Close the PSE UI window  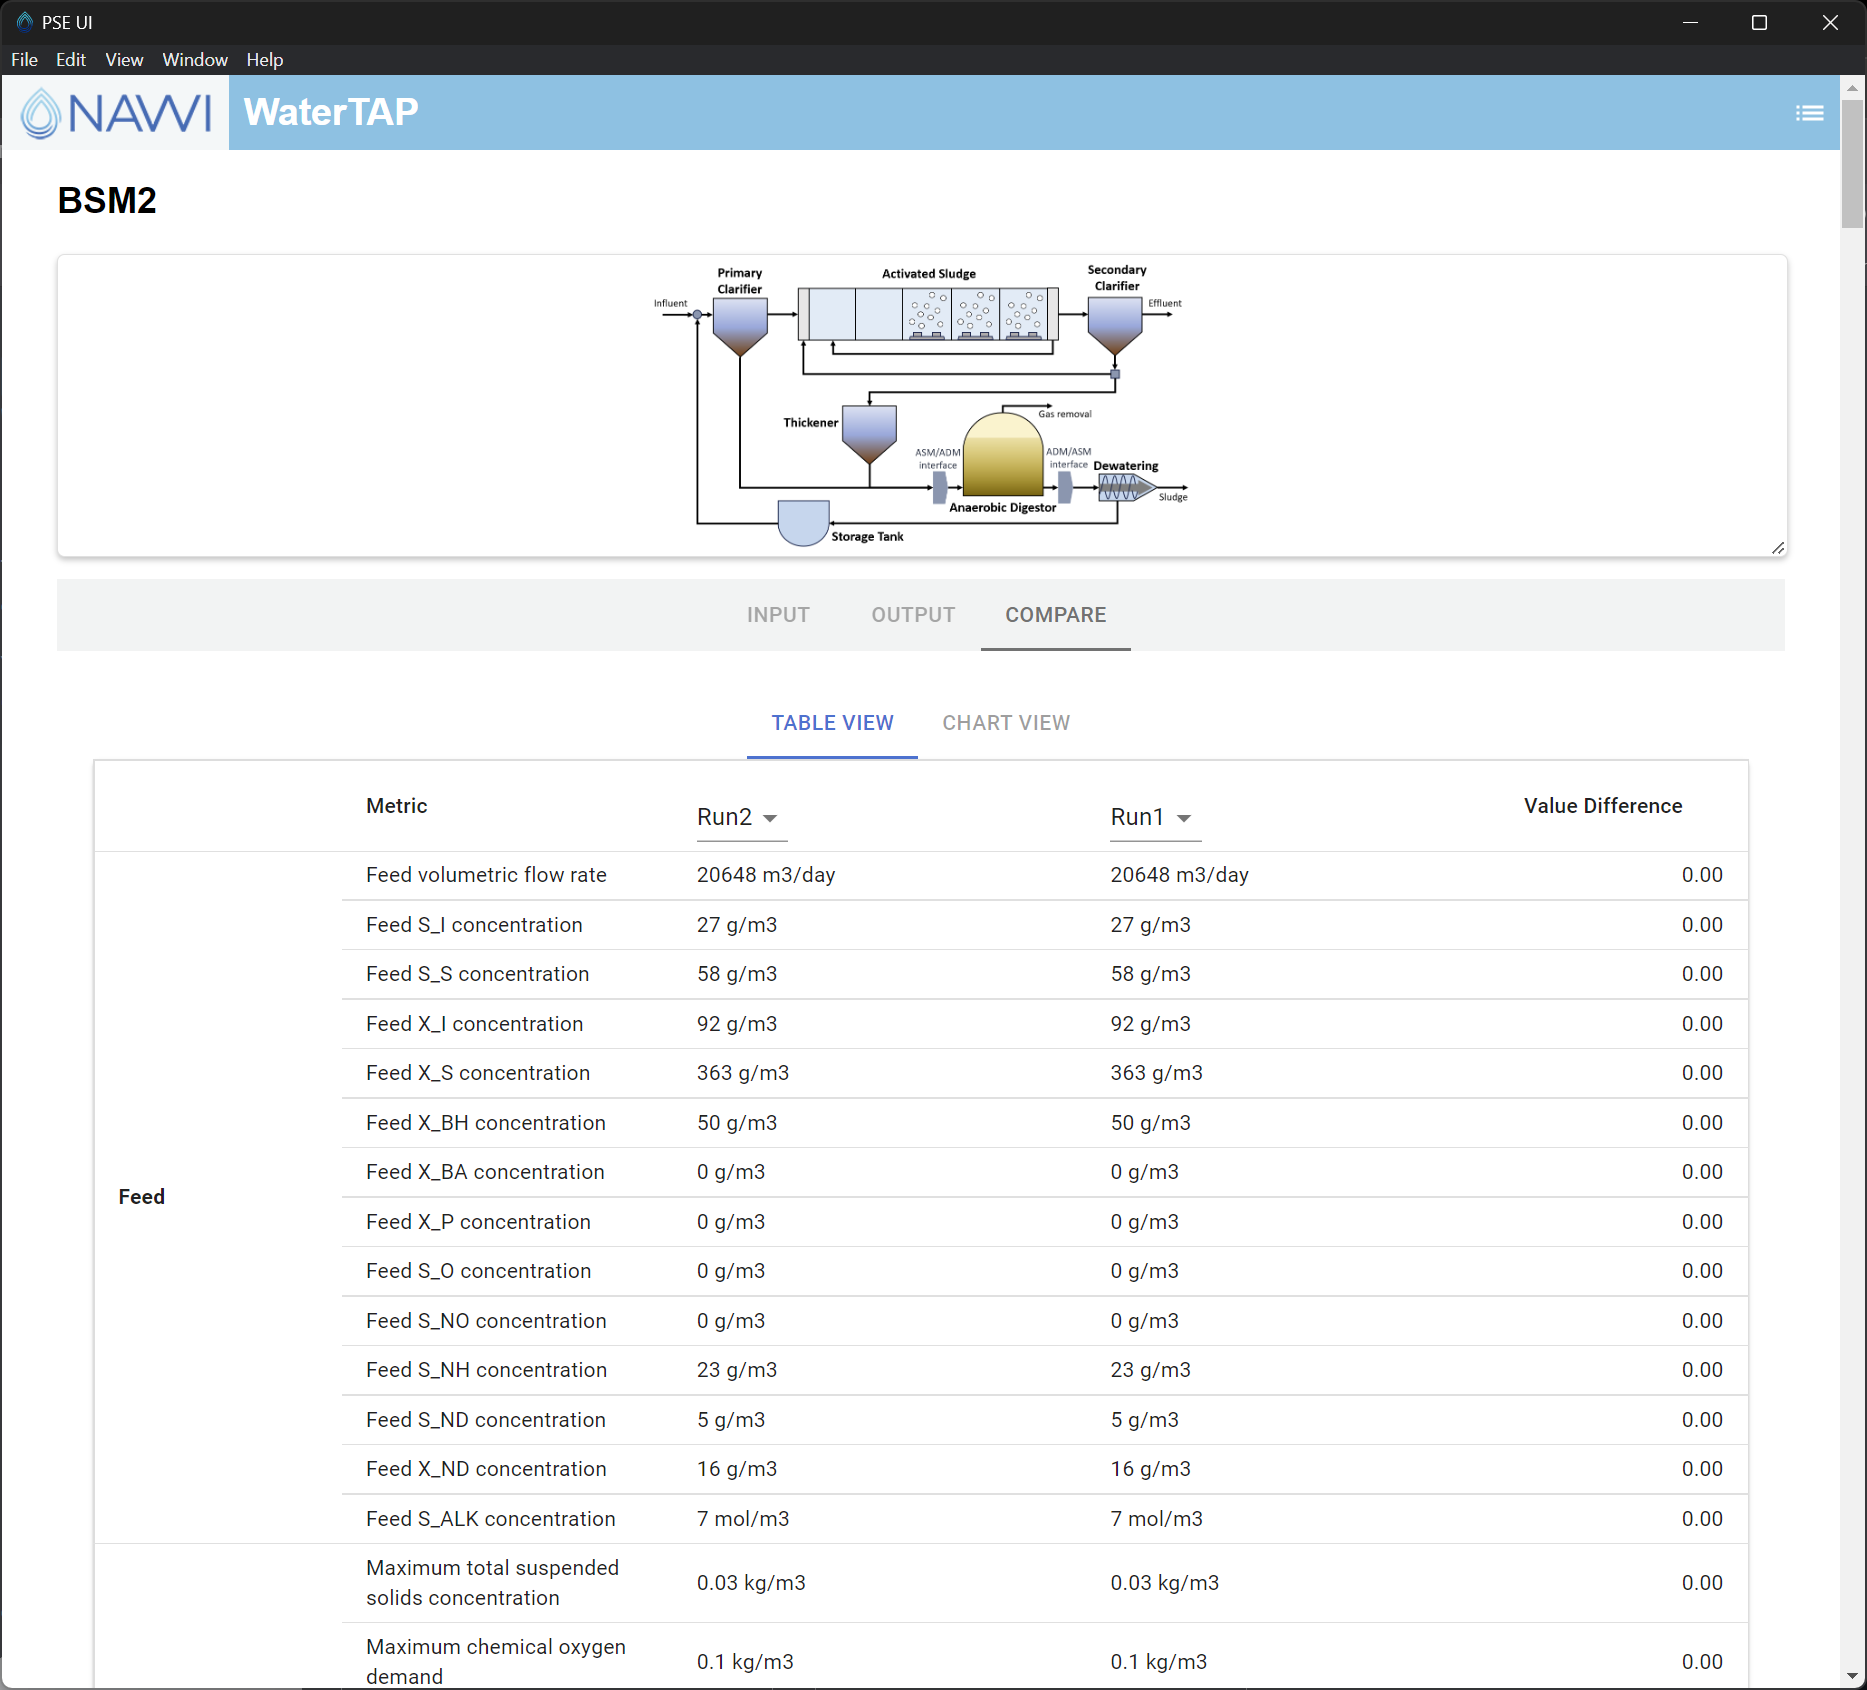tap(1830, 22)
